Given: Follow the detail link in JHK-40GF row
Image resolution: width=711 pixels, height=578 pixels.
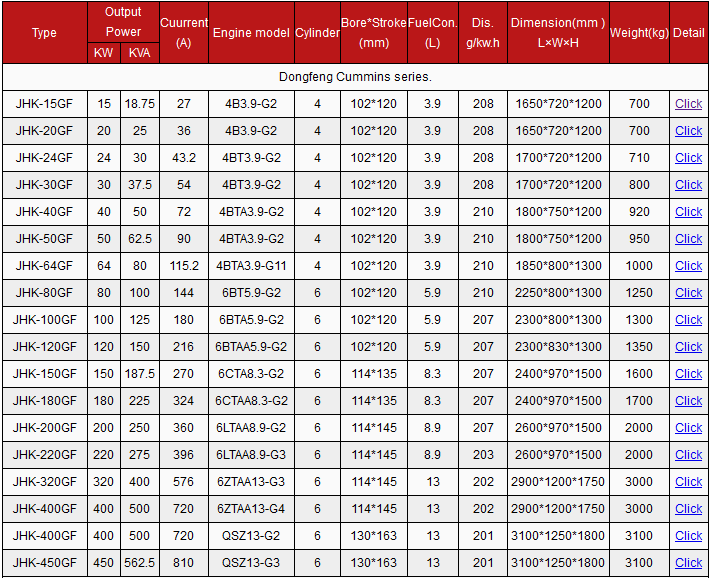Looking at the screenshot, I should pos(688,212).
